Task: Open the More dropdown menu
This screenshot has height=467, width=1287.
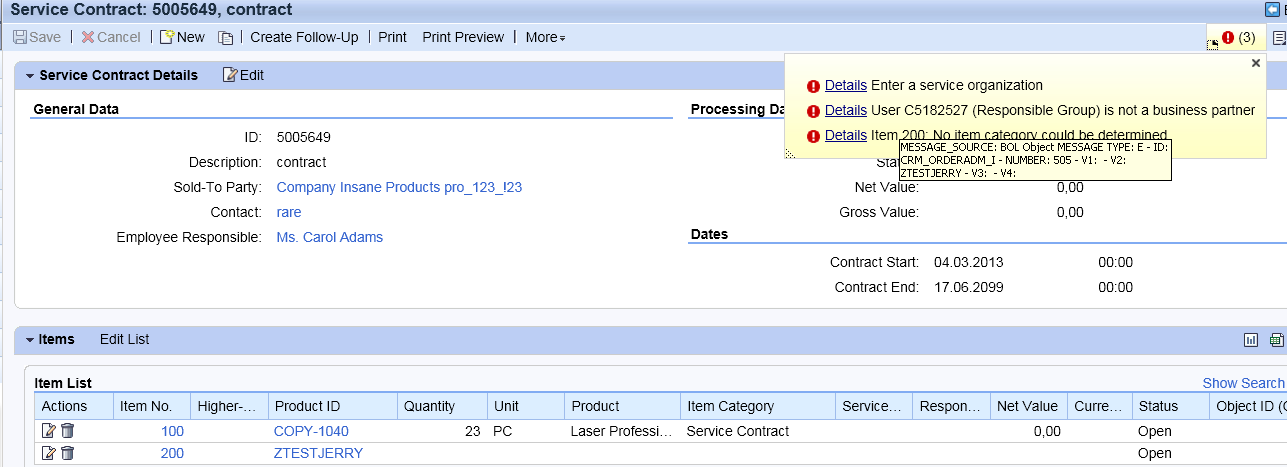Action: tap(545, 37)
